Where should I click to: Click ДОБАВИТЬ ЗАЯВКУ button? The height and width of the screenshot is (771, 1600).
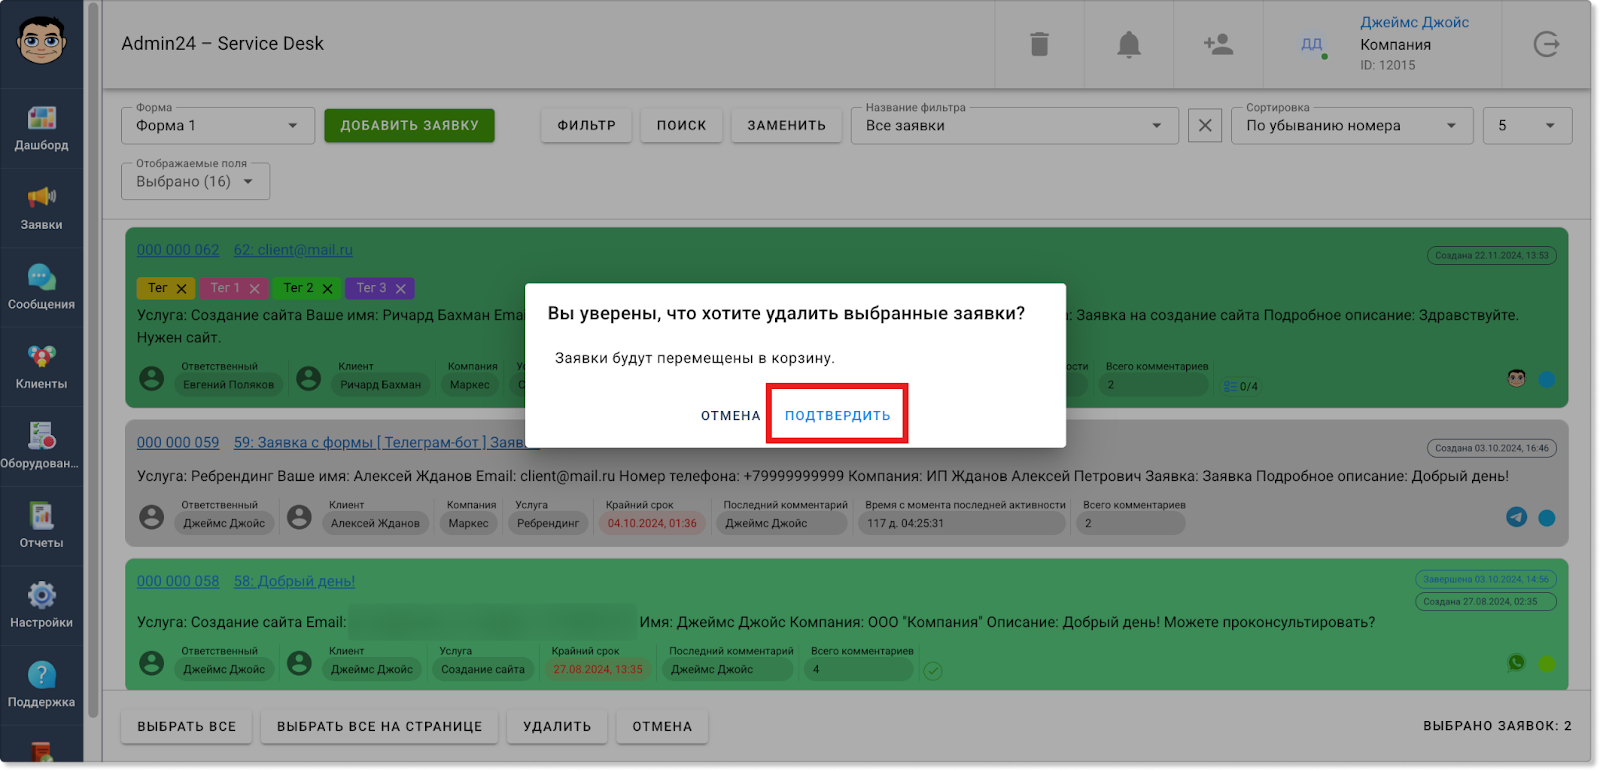point(409,126)
